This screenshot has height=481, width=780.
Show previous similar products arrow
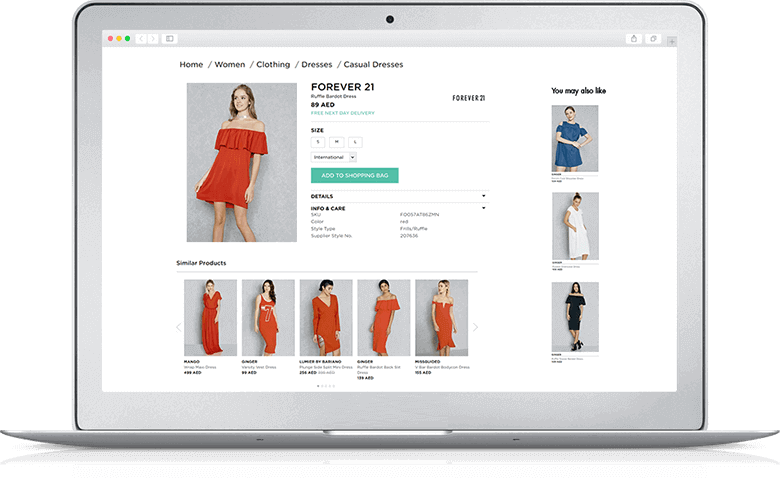click(179, 327)
